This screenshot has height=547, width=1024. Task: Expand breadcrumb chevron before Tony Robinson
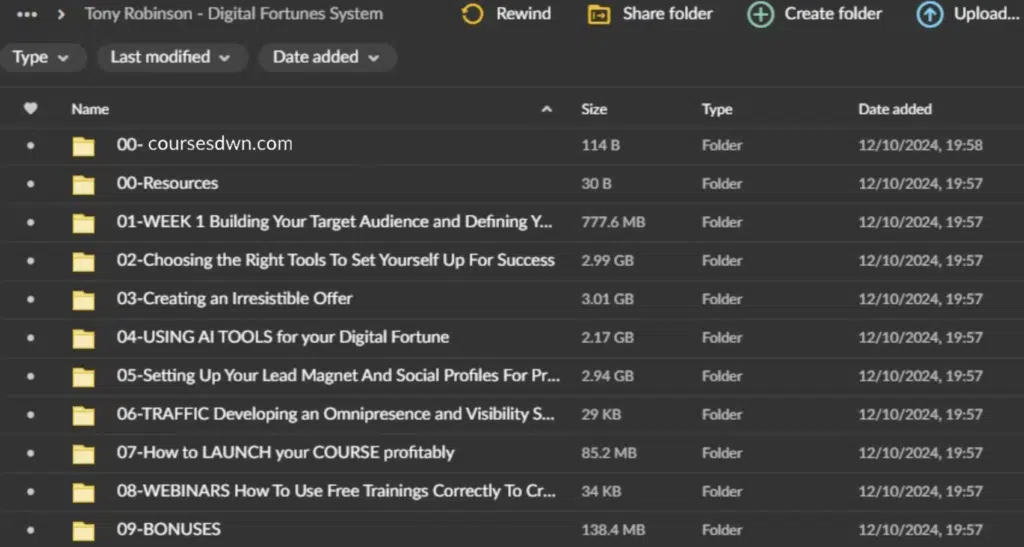[x=61, y=14]
